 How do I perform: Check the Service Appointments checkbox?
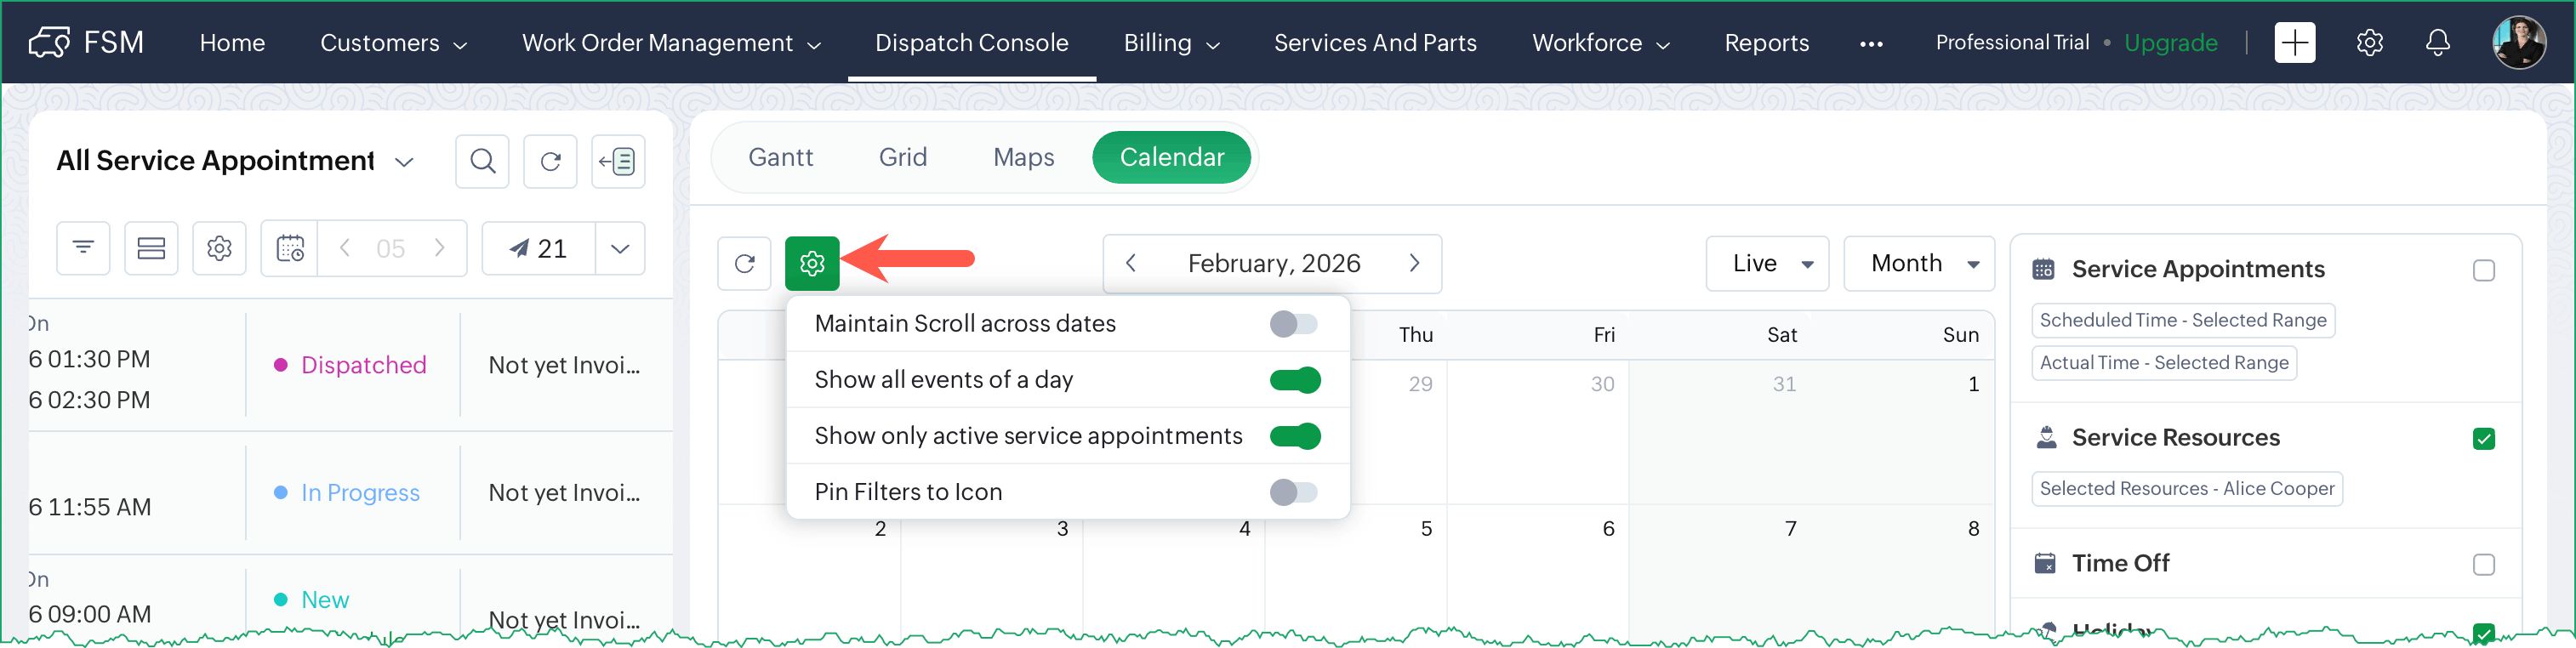(x=2483, y=270)
